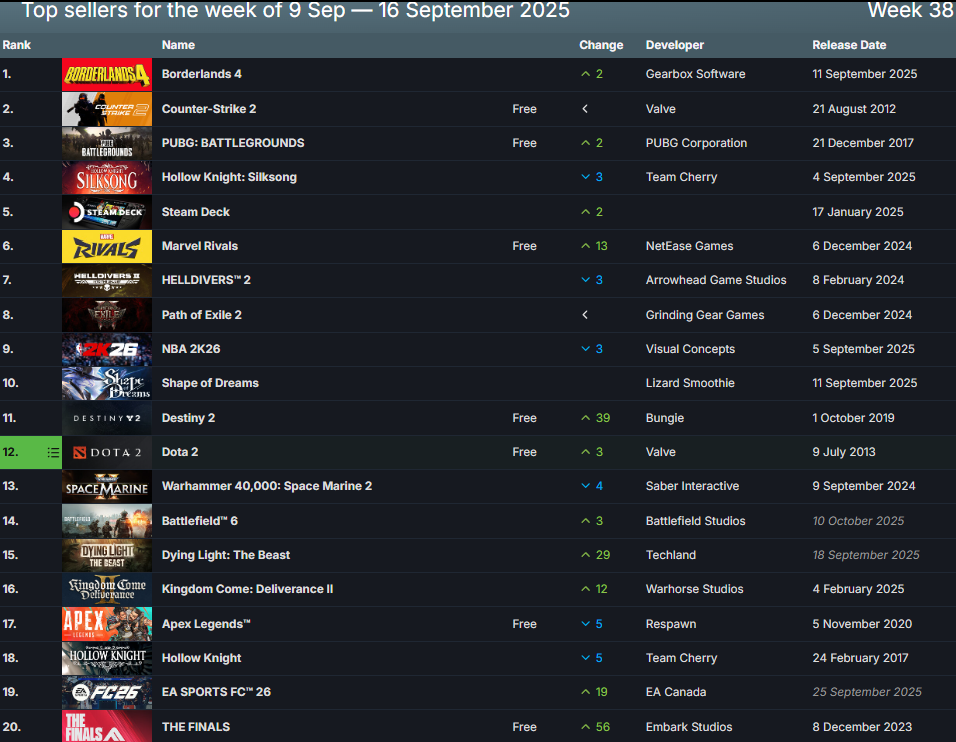Sort by the Change column header
This screenshot has width=956, height=742.
tap(601, 45)
